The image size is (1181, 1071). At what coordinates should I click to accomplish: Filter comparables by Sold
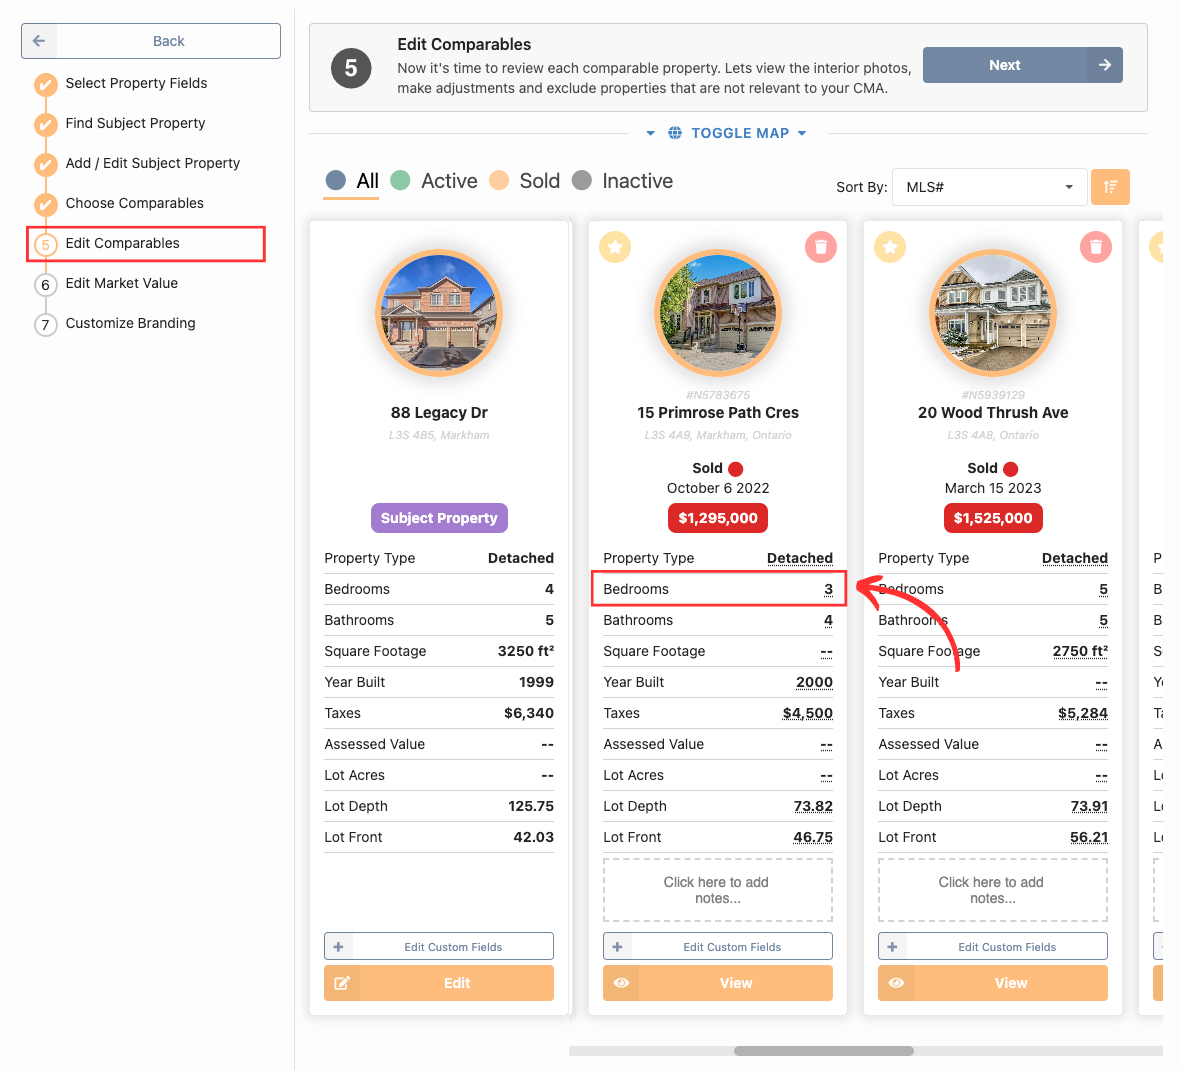[524, 181]
